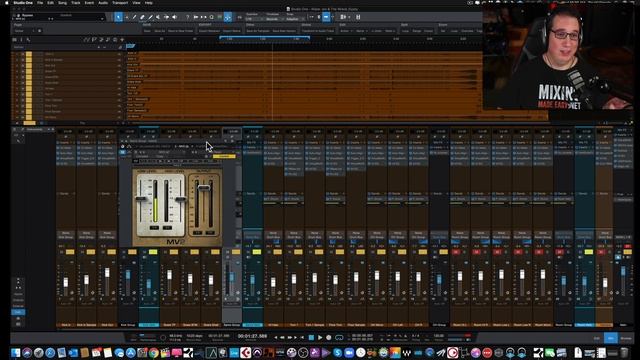The image size is (640, 360).
Task: Open the Transport menu
Action: click(120, 2)
